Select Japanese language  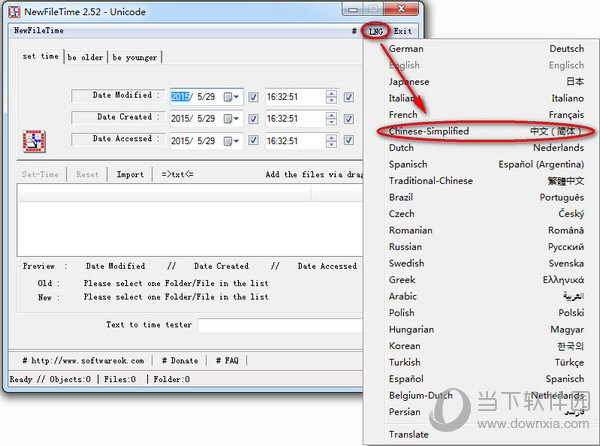[486, 82]
